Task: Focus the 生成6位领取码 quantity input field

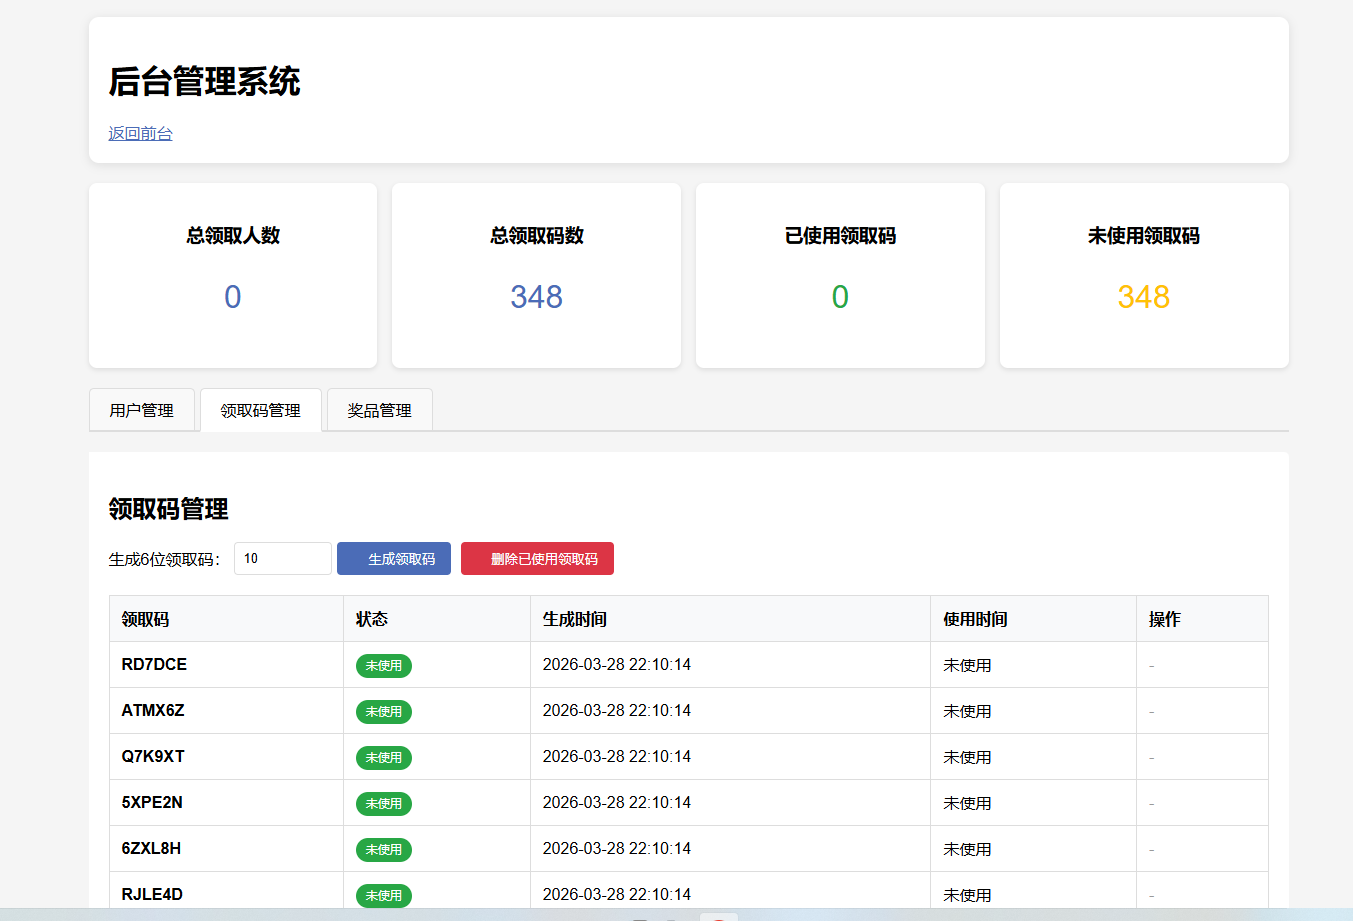Action: pyautogui.click(x=282, y=559)
